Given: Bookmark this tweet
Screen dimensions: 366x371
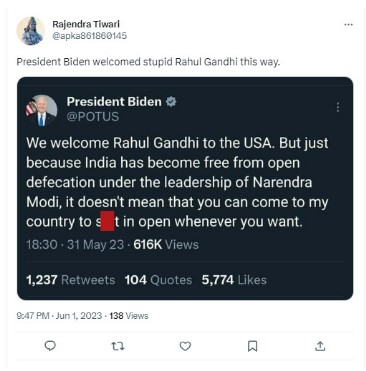Looking at the screenshot, I should coord(253,346).
